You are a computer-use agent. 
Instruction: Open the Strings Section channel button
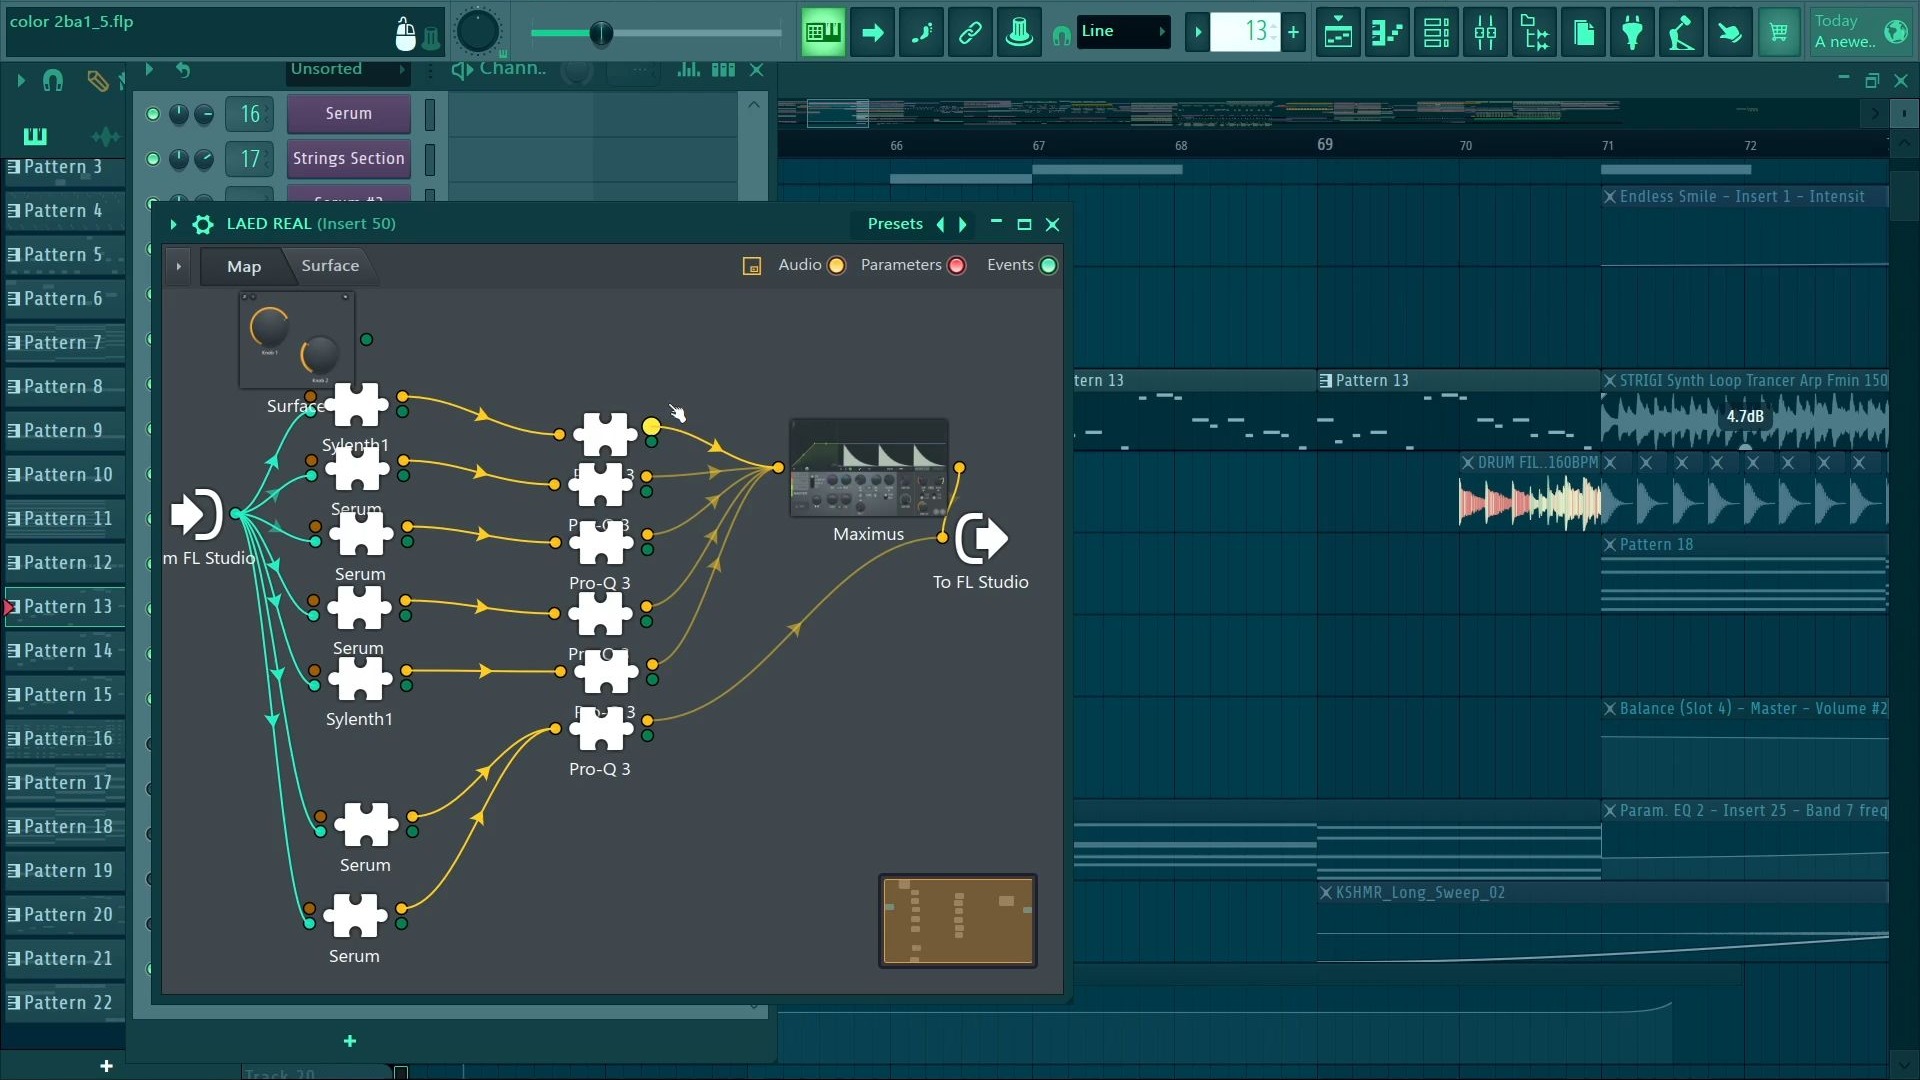point(349,158)
